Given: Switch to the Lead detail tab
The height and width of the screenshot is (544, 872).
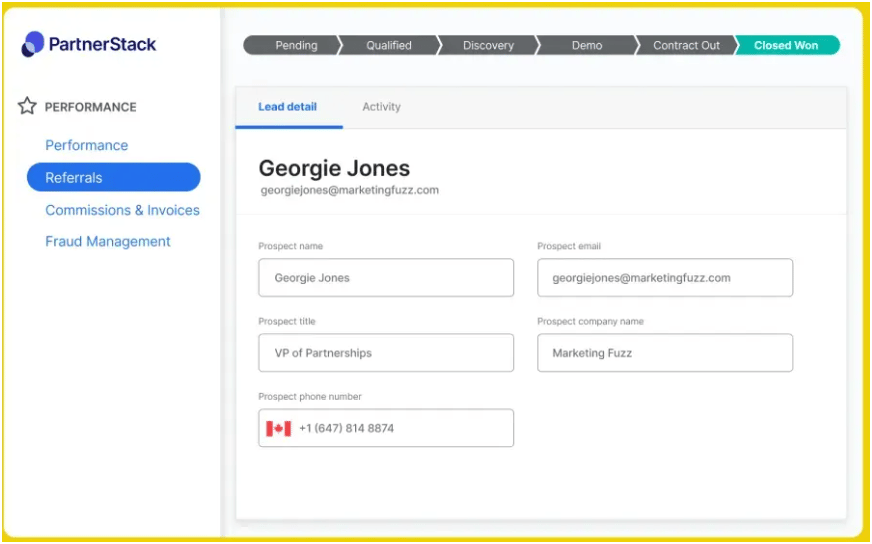Looking at the screenshot, I should 288,107.
